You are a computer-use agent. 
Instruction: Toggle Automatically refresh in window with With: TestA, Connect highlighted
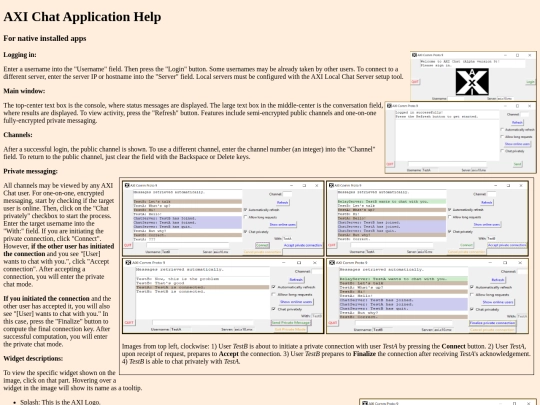pos(246,209)
